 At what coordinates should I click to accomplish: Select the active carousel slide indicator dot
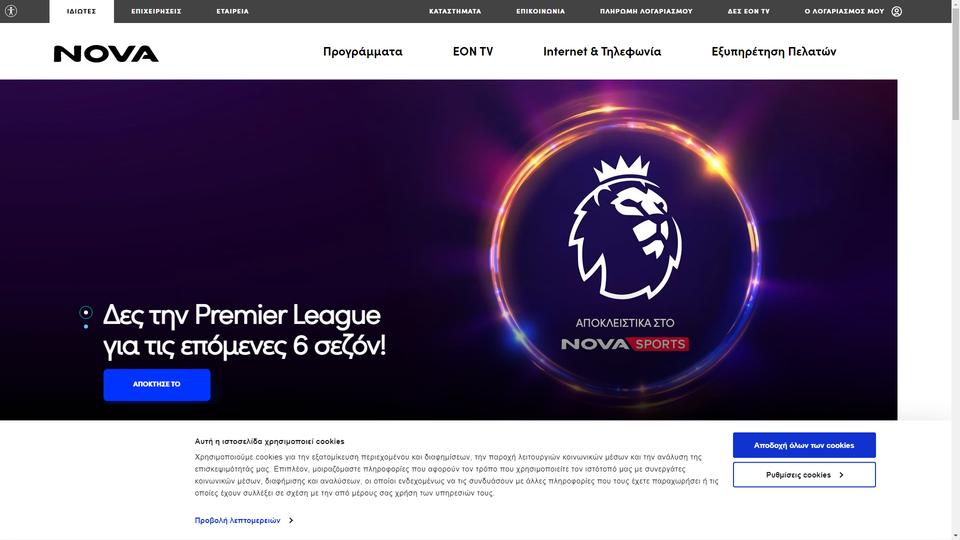pyautogui.click(x=86, y=313)
